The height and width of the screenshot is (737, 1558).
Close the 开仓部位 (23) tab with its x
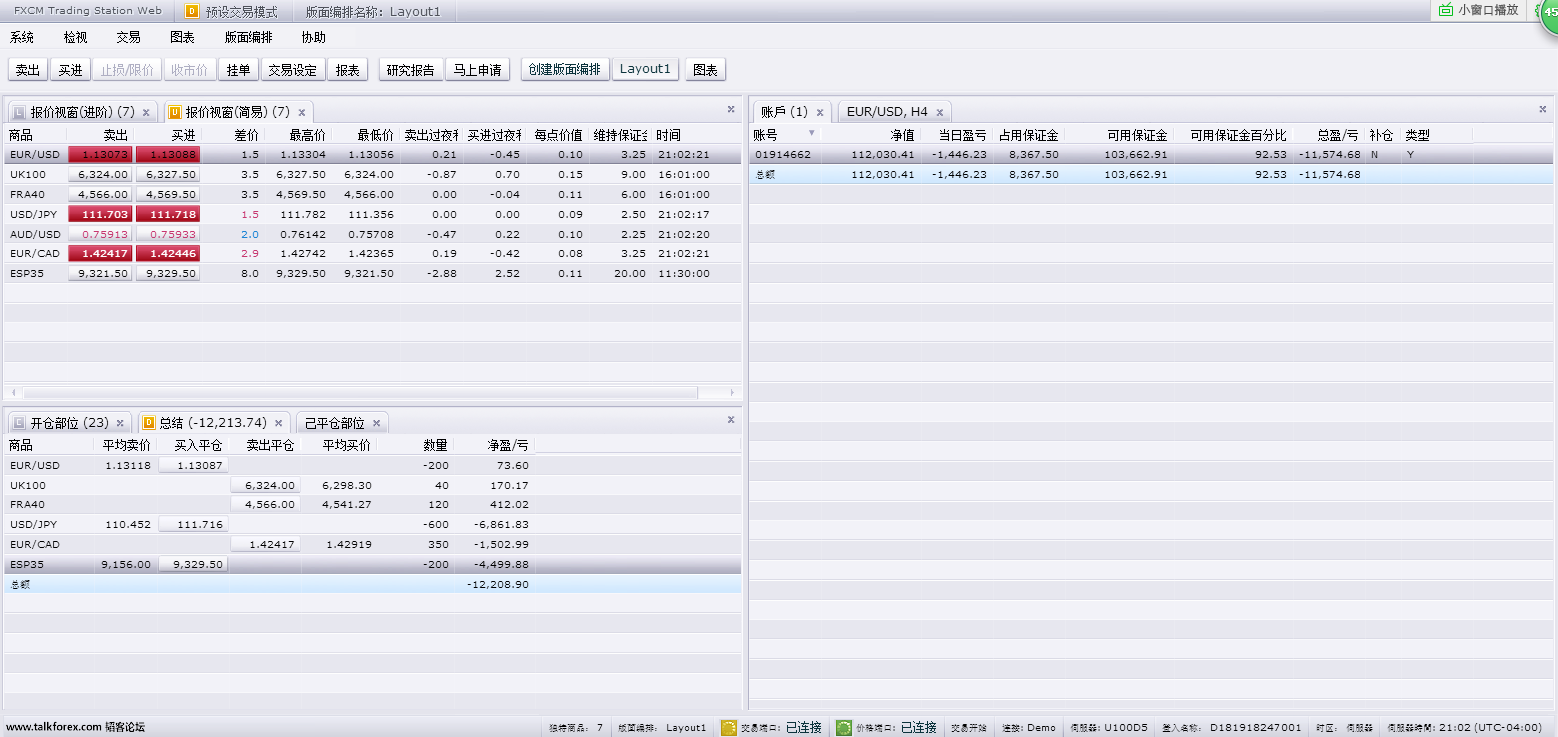pos(120,423)
